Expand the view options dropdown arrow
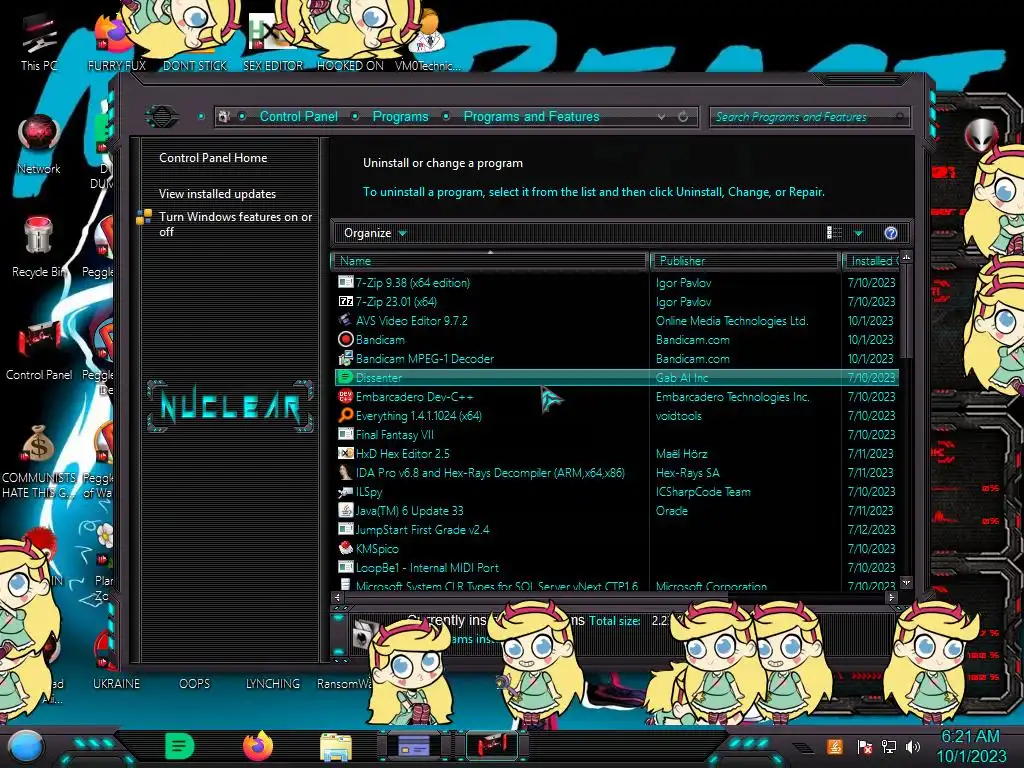 tap(858, 233)
